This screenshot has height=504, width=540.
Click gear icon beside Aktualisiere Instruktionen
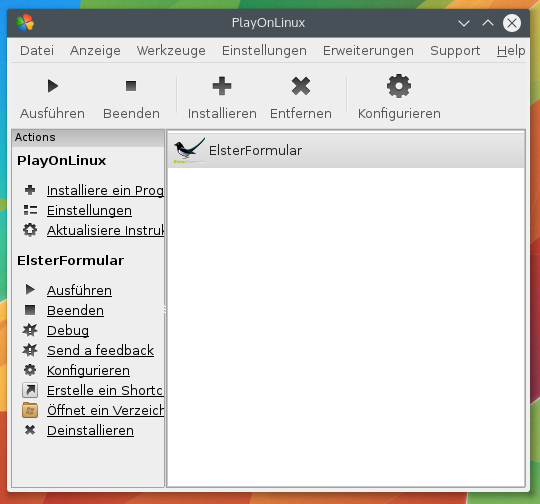30,230
